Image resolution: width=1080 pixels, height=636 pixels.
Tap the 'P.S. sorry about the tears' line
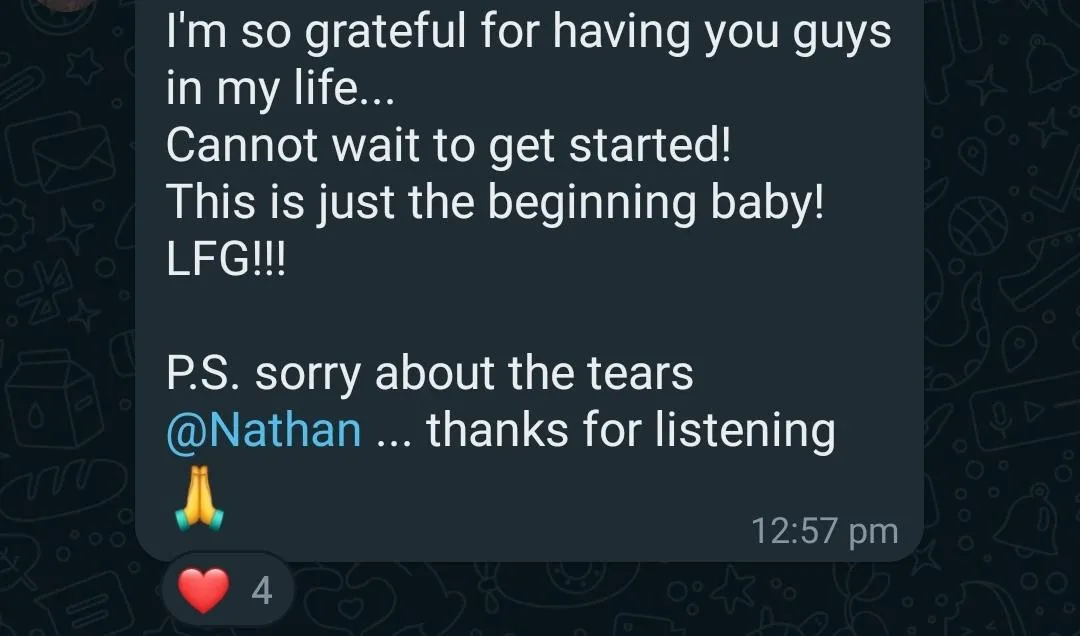[430, 373]
